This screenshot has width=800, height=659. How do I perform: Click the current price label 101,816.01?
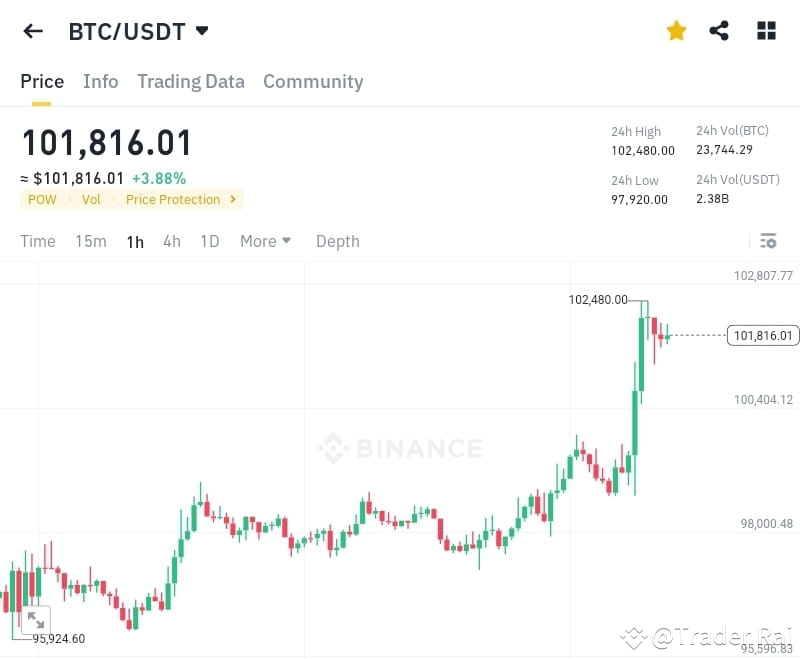tap(763, 335)
